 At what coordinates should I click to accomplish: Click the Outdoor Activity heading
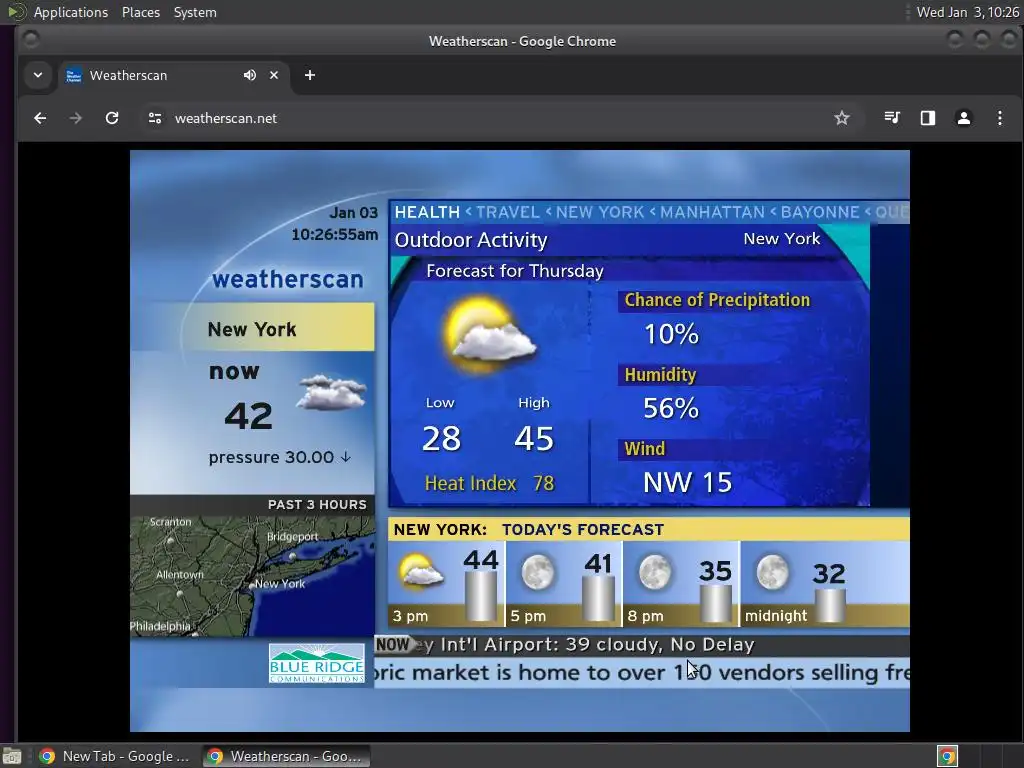[471, 240]
